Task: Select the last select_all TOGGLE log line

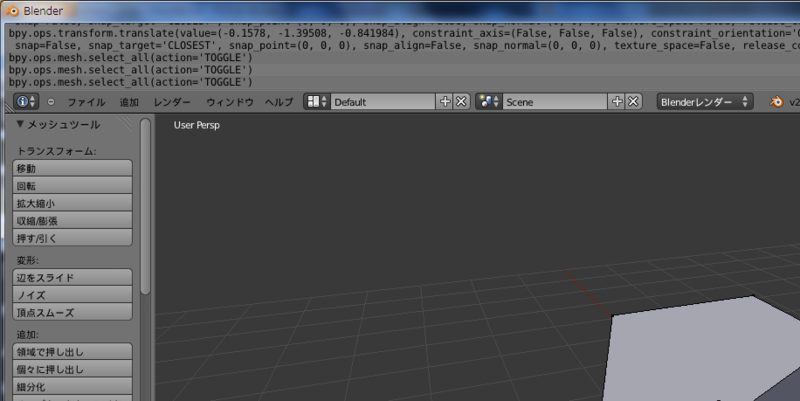Action: pyautogui.click(x=131, y=82)
